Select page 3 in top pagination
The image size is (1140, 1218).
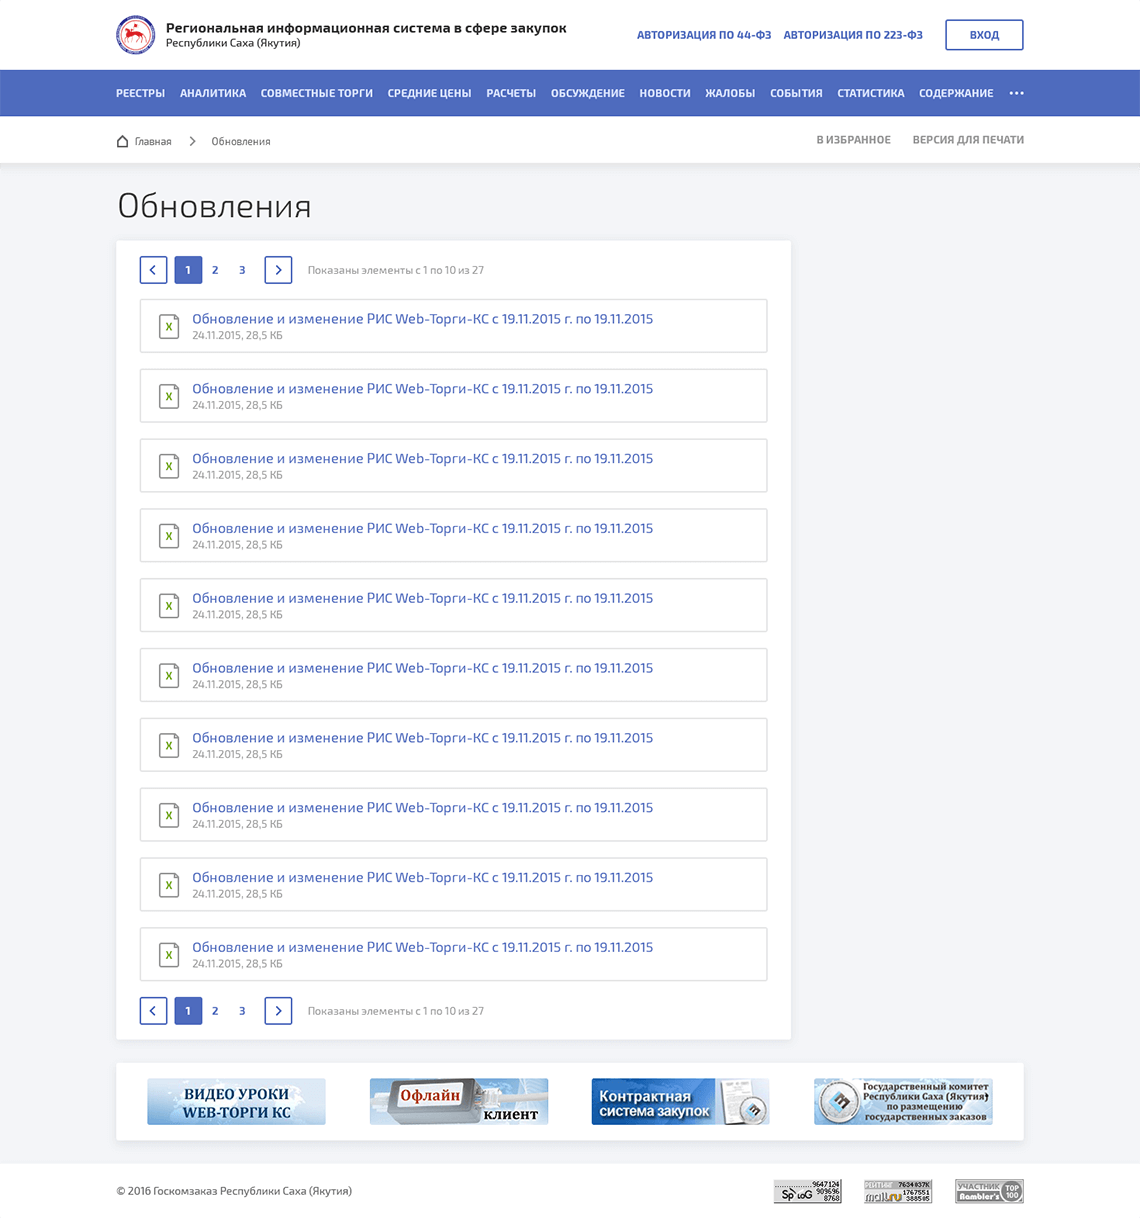[242, 270]
